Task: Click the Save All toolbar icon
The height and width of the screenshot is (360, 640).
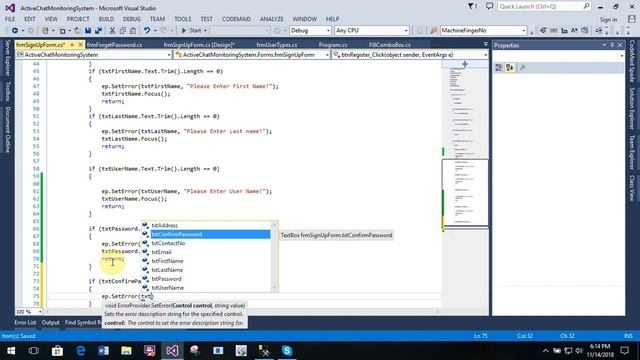Action: (x=98, y=31)
